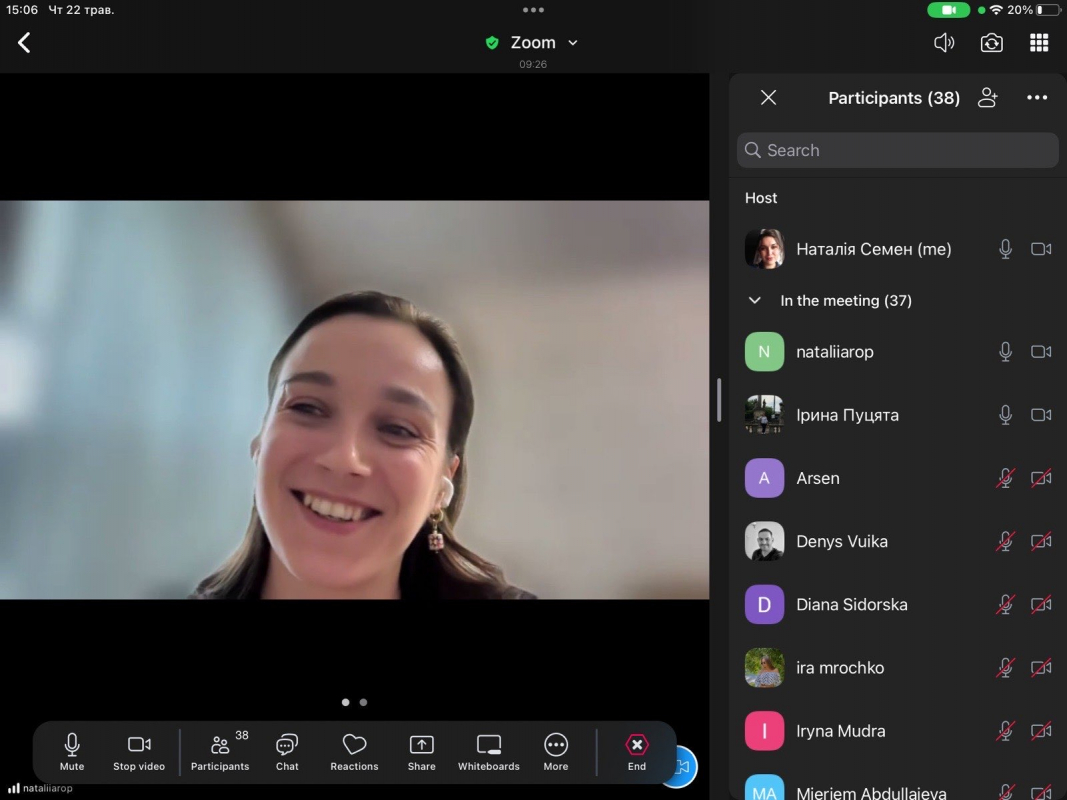Open the More options menu
The image size is (1067, 800).
556,752
